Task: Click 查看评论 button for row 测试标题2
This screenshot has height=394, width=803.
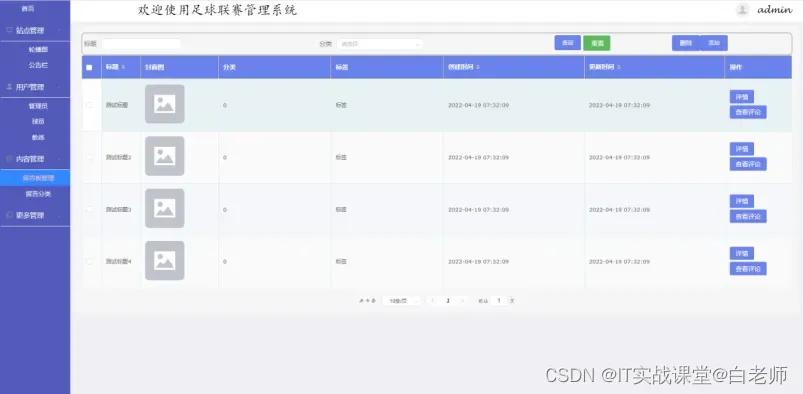Action: point(748,164)
